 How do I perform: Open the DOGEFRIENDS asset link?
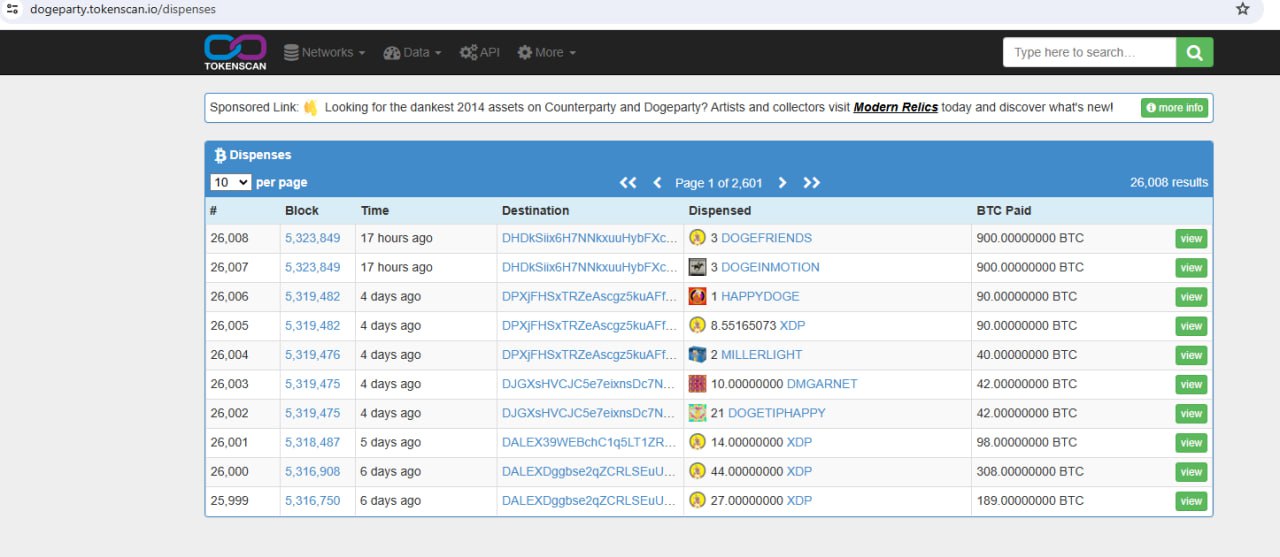click(x=766, y=238)
